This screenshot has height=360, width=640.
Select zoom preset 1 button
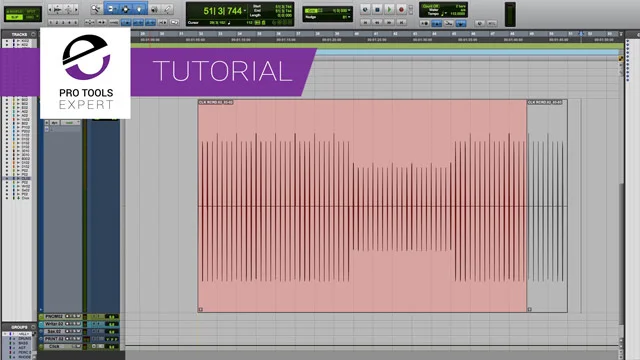click(x=51, y=22)
